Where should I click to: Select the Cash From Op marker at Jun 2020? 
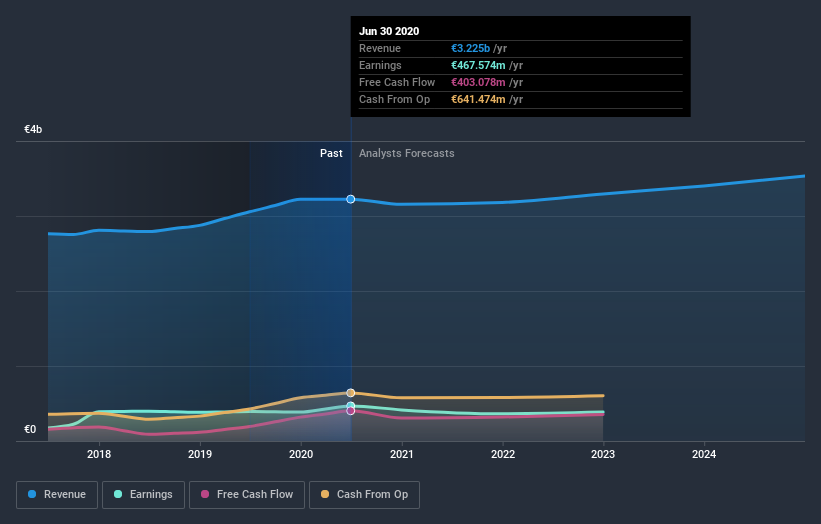point(351,393)
